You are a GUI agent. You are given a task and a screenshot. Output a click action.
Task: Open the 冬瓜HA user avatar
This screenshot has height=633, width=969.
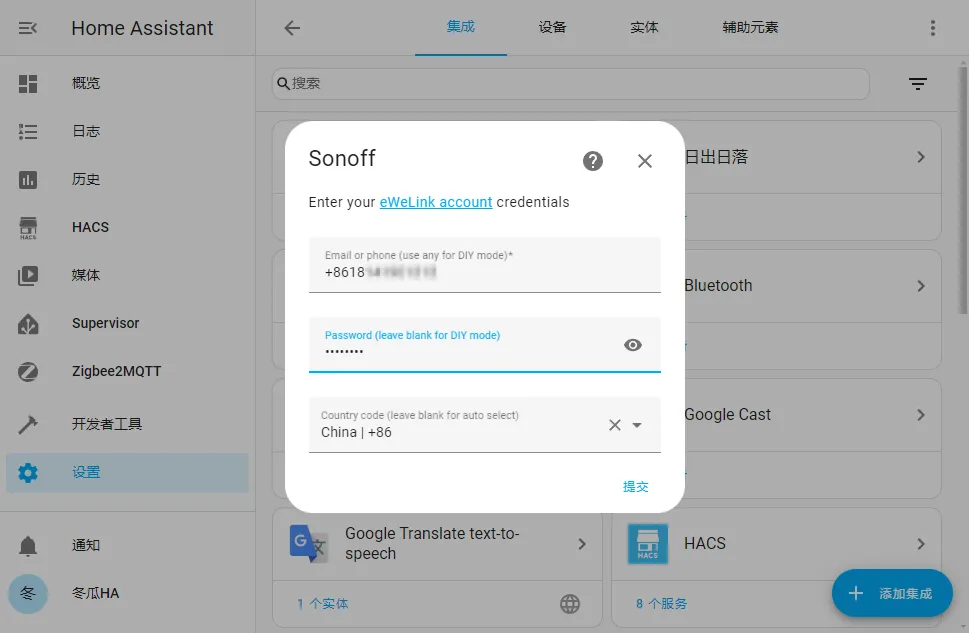28,593
